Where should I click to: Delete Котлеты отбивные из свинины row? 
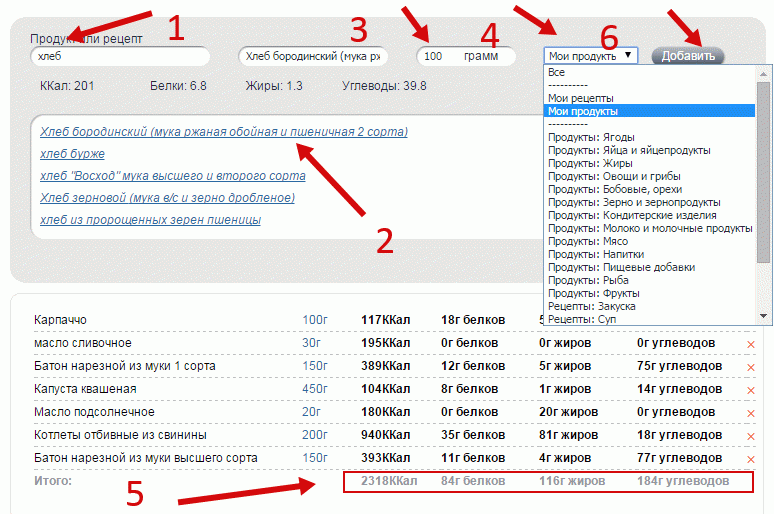click(x=750, y=436)
